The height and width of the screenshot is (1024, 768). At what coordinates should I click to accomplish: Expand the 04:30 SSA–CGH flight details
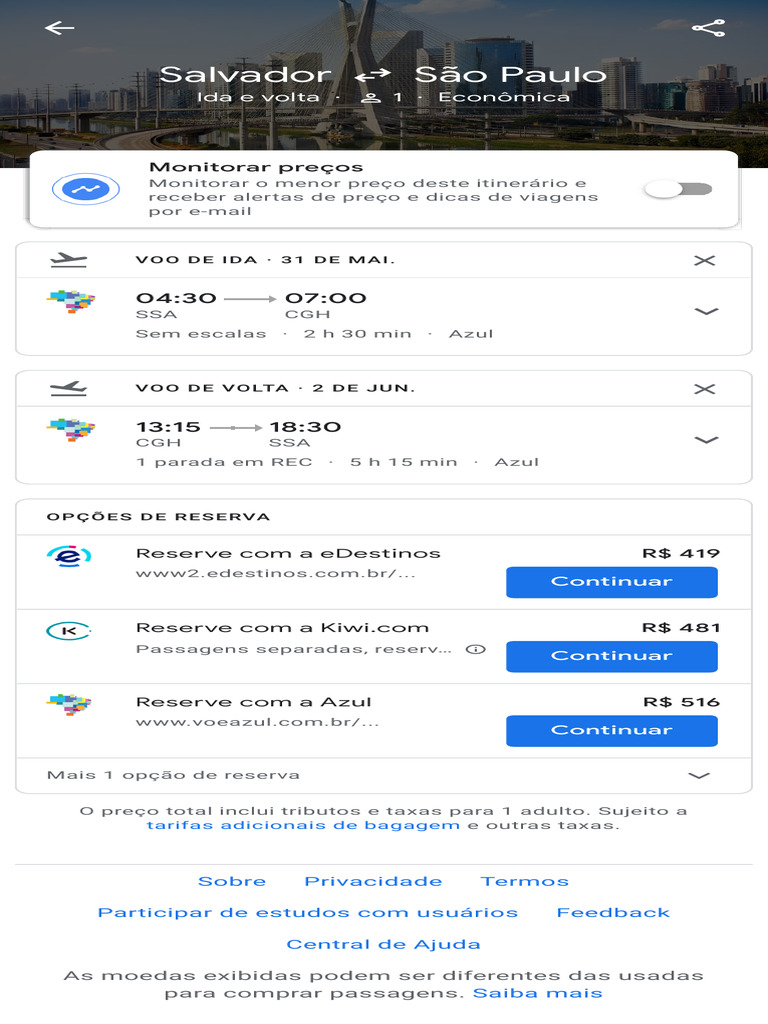[x=706, y=311]
